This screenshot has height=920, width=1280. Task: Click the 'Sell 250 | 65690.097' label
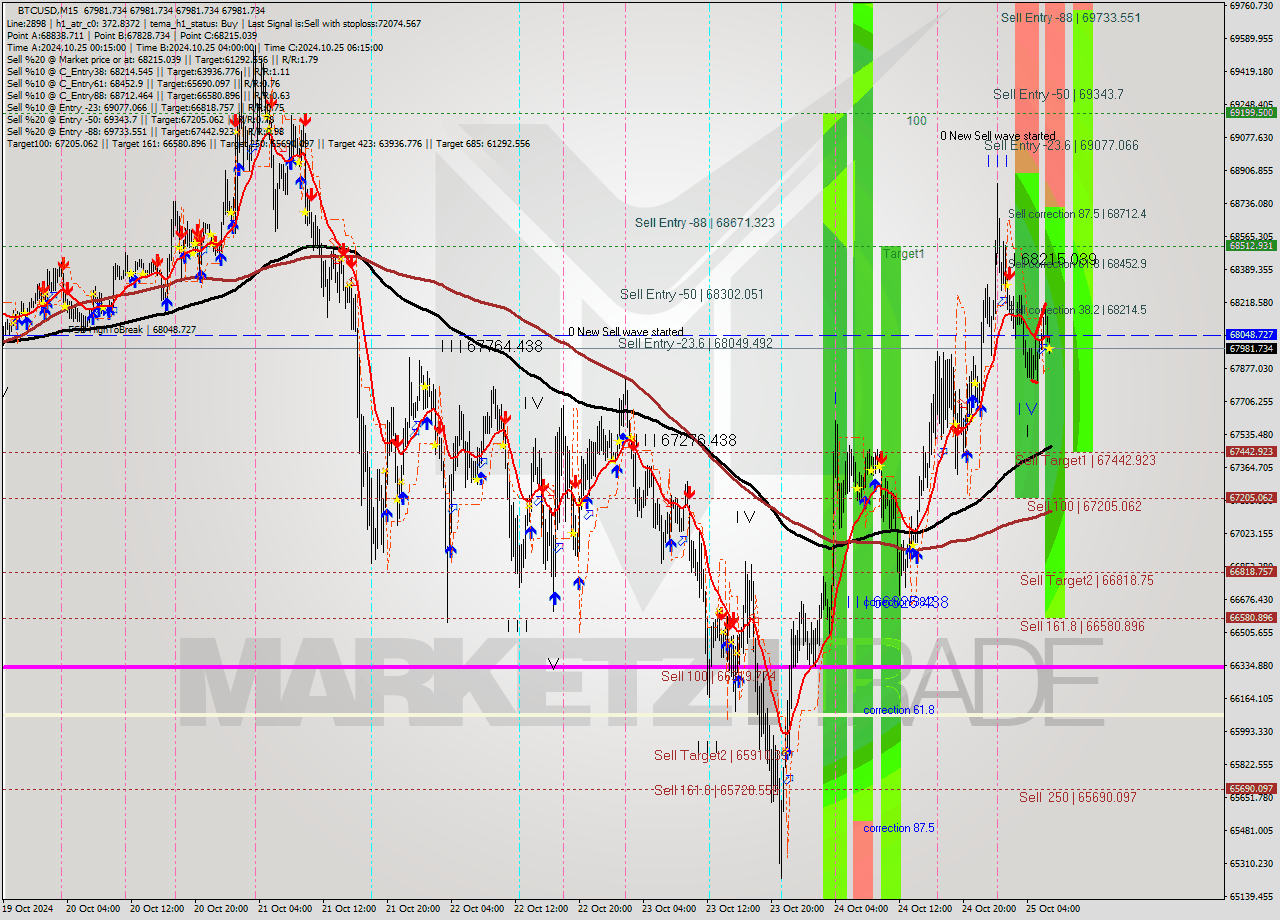[1078, 797]
